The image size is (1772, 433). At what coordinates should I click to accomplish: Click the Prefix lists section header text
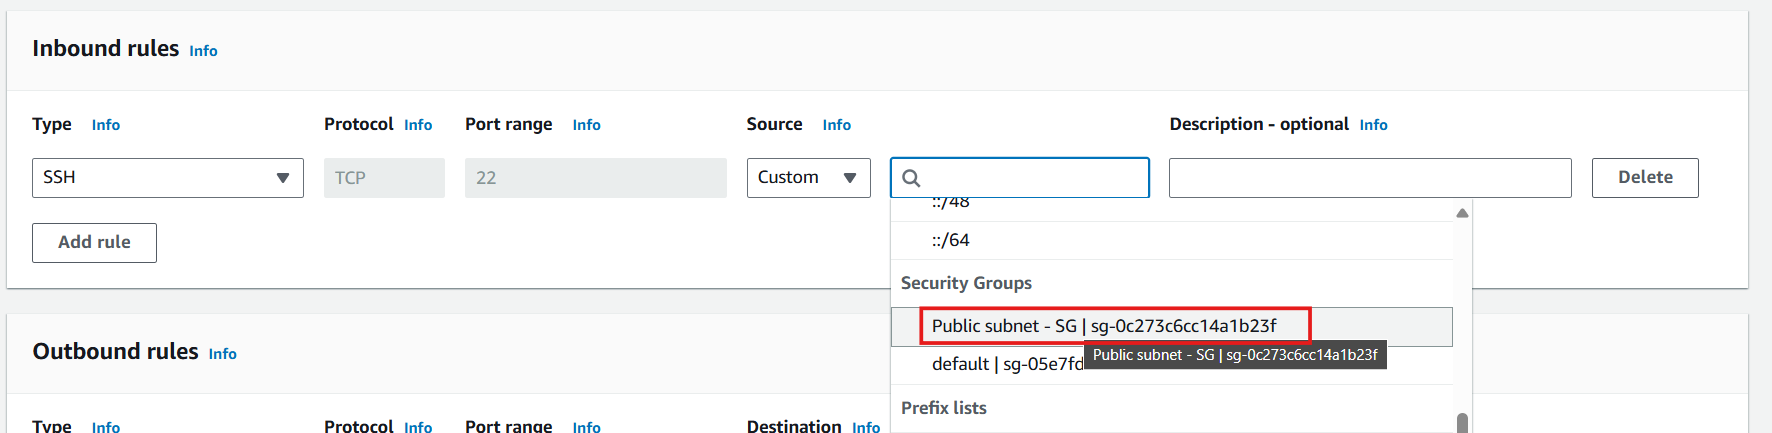[944, 408]
